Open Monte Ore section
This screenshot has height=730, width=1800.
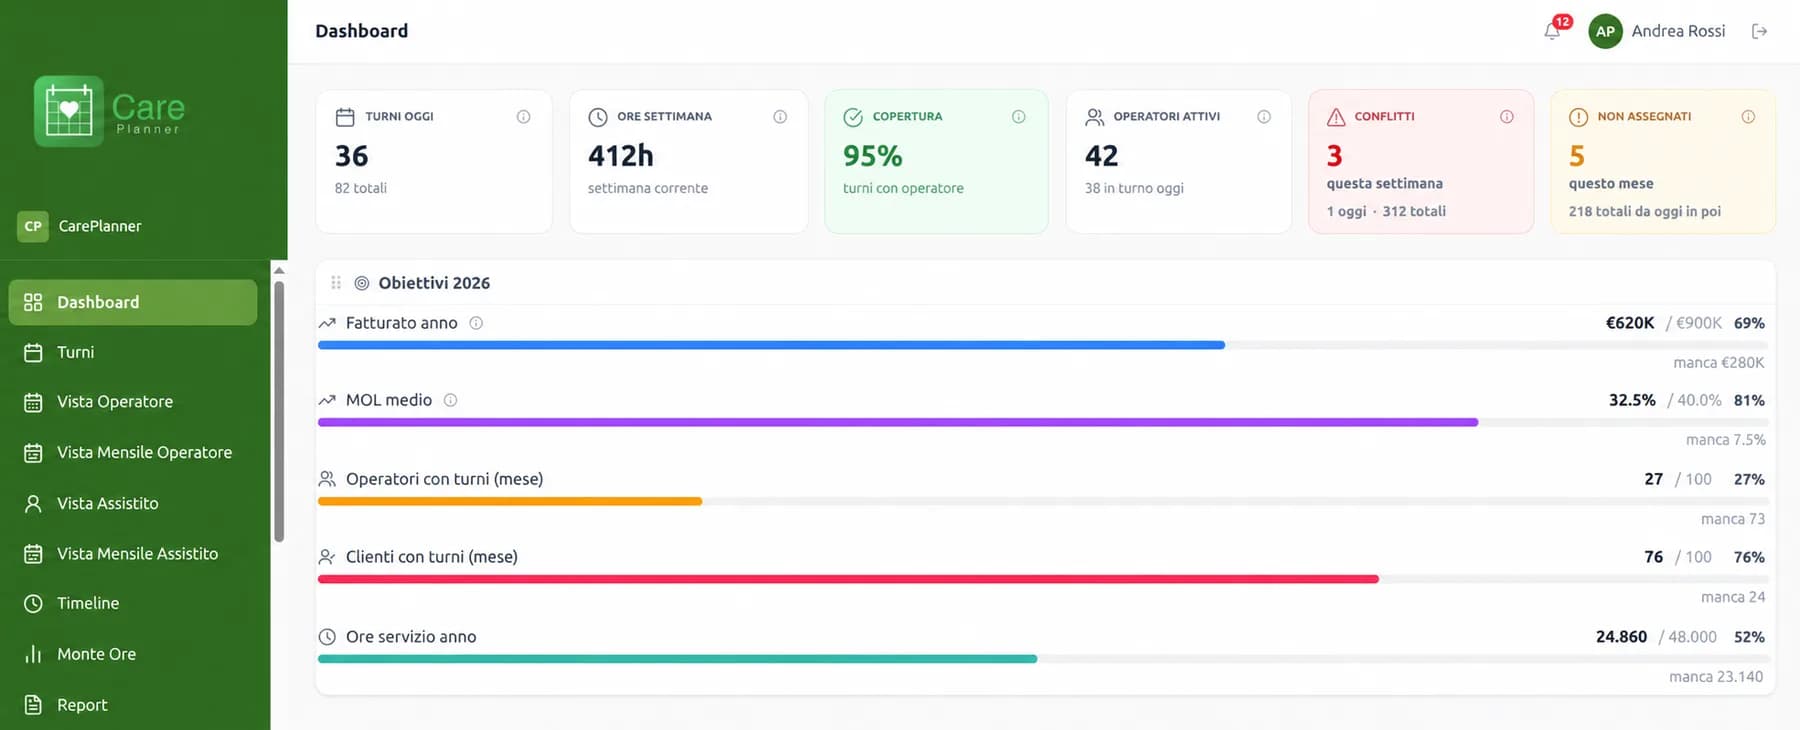pyautogui.click(x=133, y=654)
